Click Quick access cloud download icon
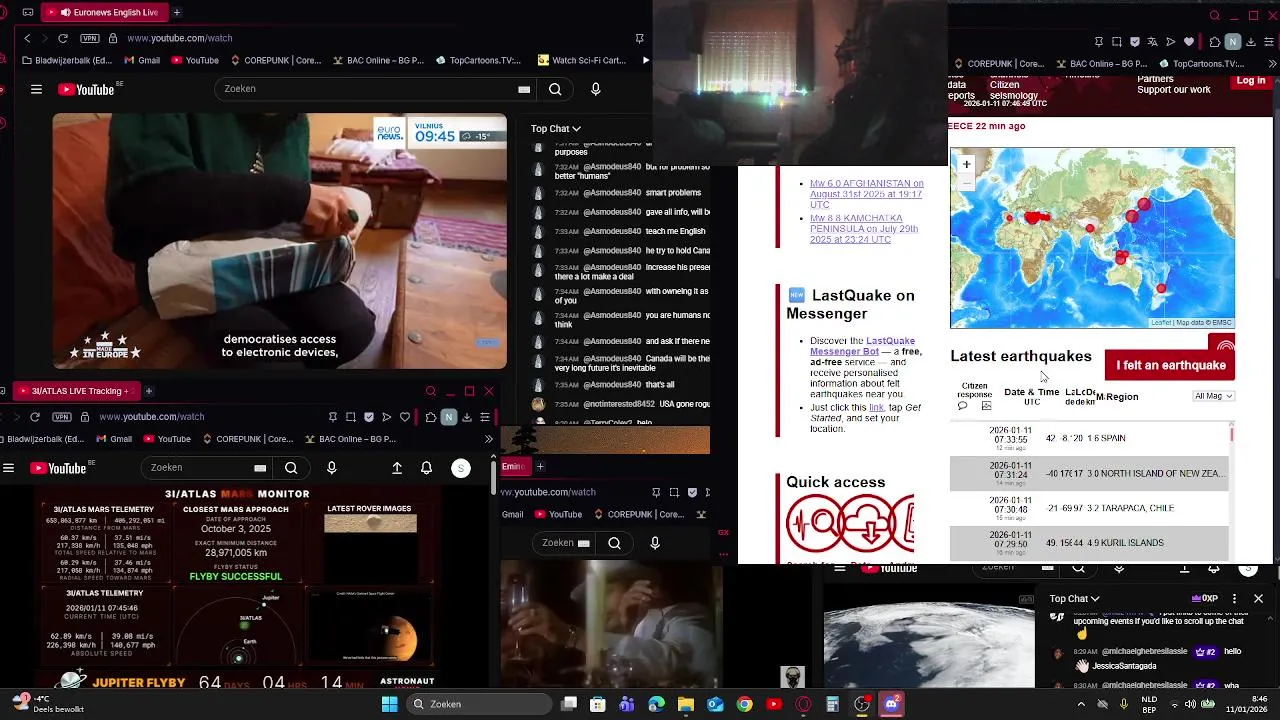1280x720 pixels. (x=870, y=523)
